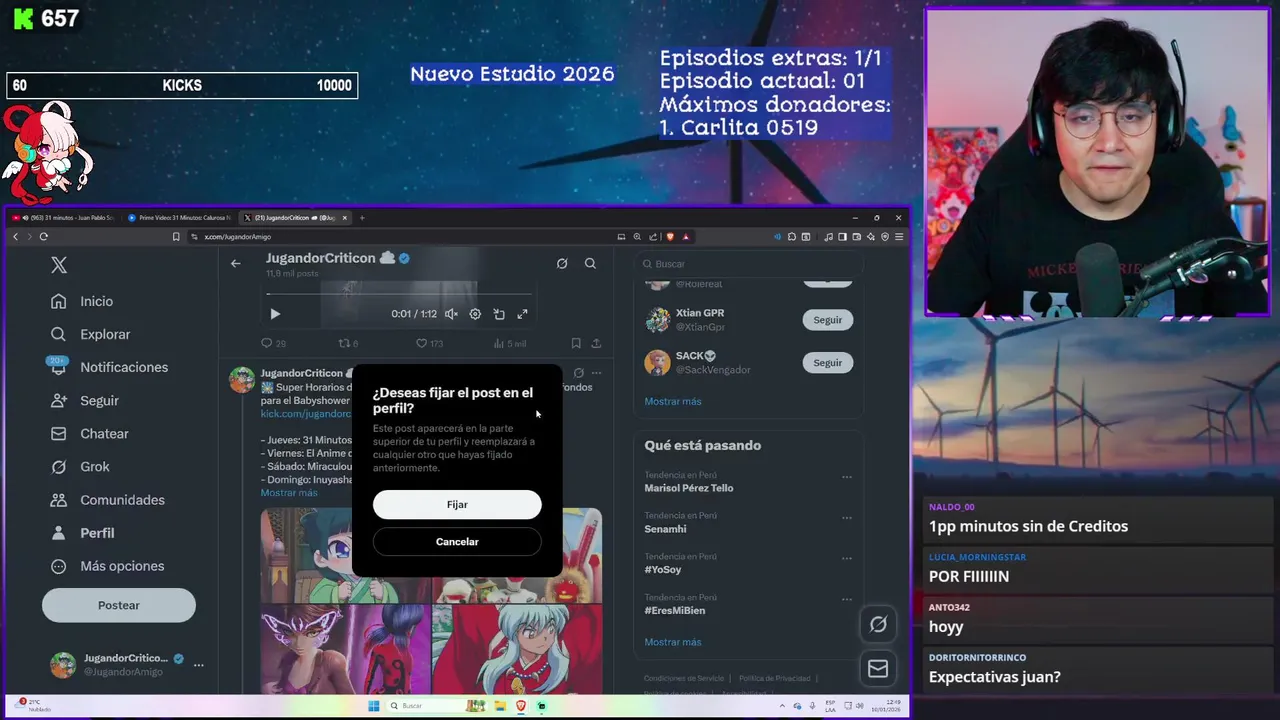The image size is (1280, 720).
Task: Open Comunidades in the sidebar
Action: coord(110,499)
